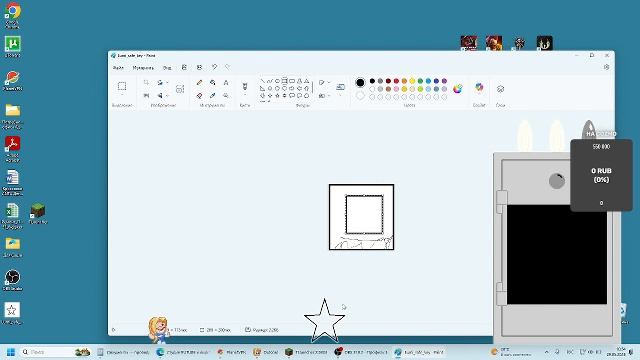Pick the orange swatch in top row
Screen dimensions: 640x360
(x=404, y=81)
